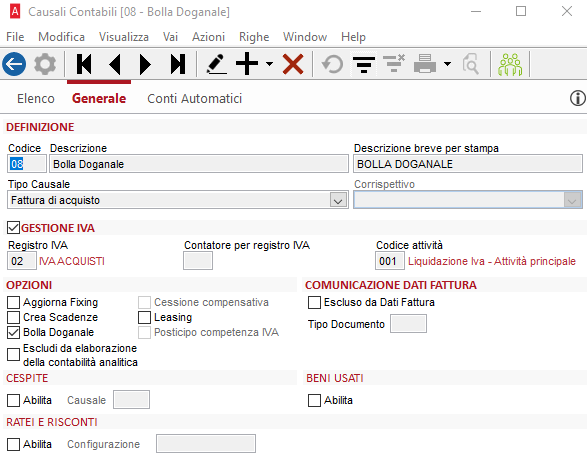The image size is (587, 458).
Task: Click the Descrizione field Bolla Doganale
Action: pos(198,164)
